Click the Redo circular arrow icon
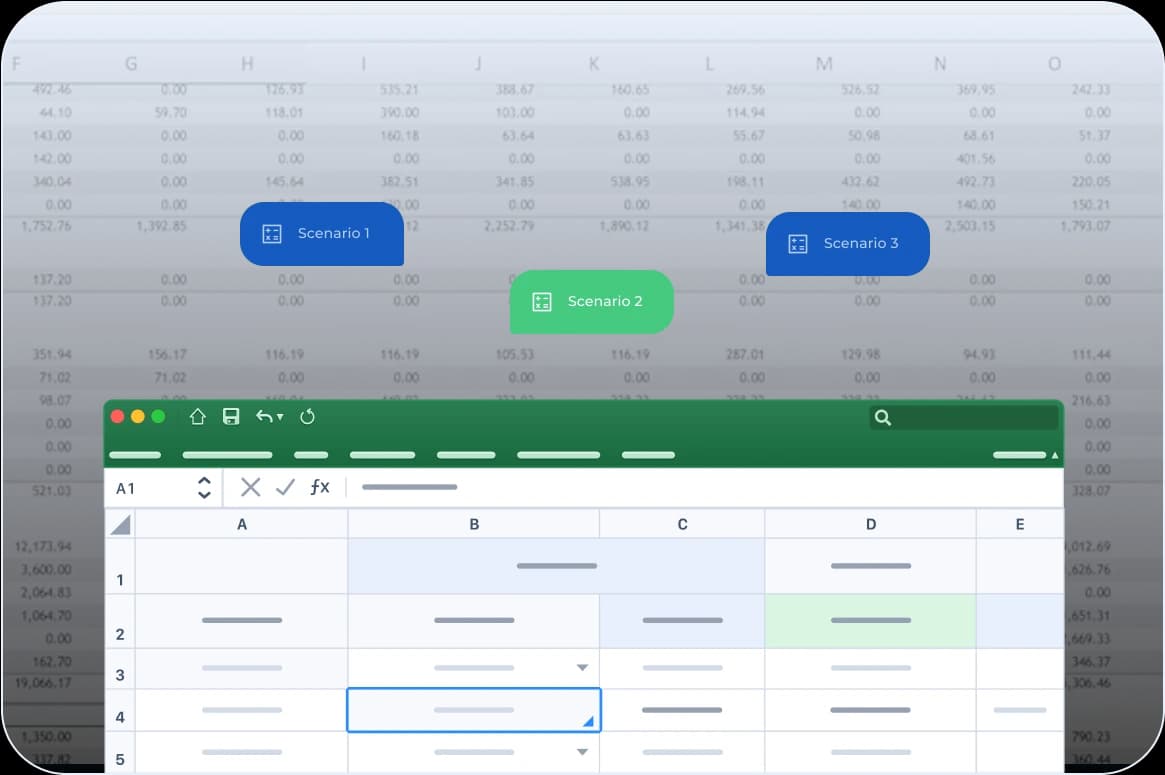 tap(308, 417)
